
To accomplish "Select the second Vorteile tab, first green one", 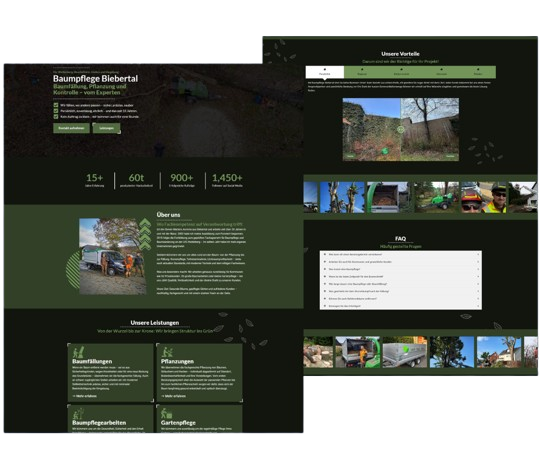I will [362, 72].
